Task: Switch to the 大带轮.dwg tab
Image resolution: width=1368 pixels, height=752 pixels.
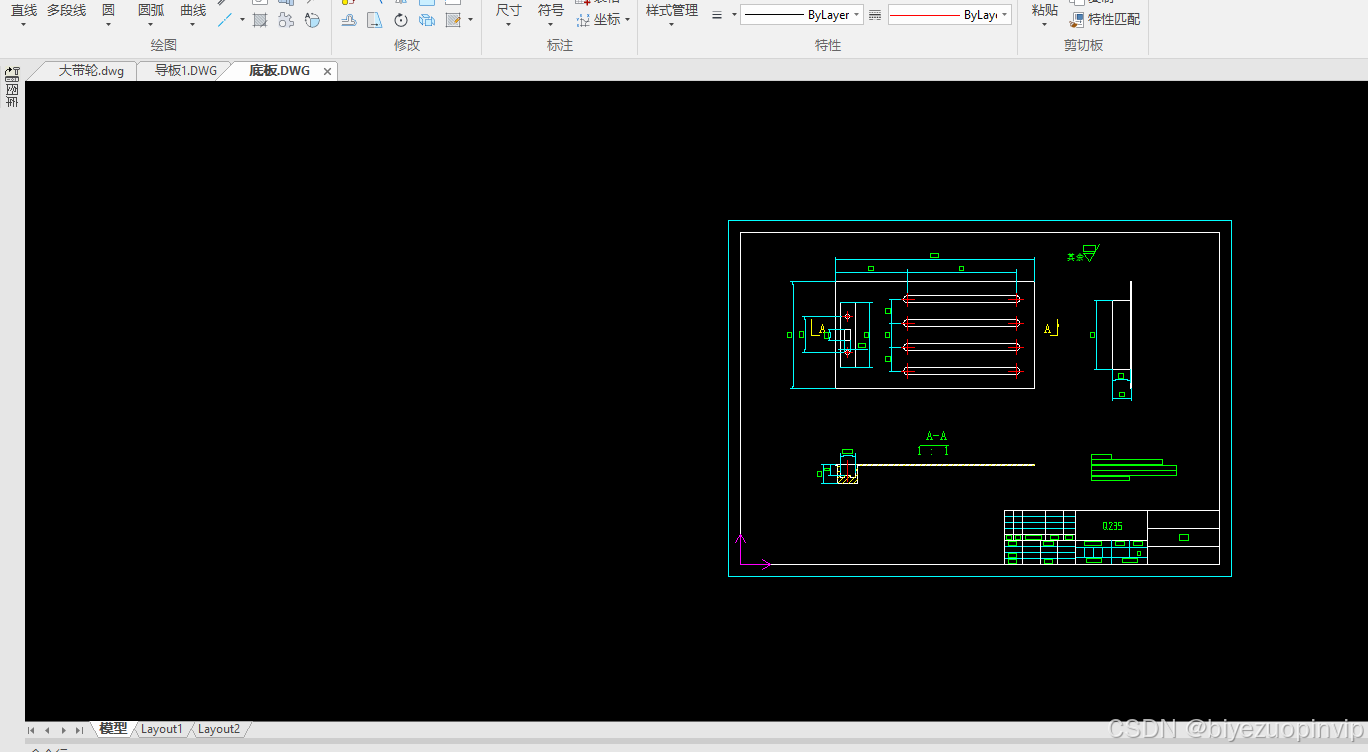Action: [x=91, y=71]
